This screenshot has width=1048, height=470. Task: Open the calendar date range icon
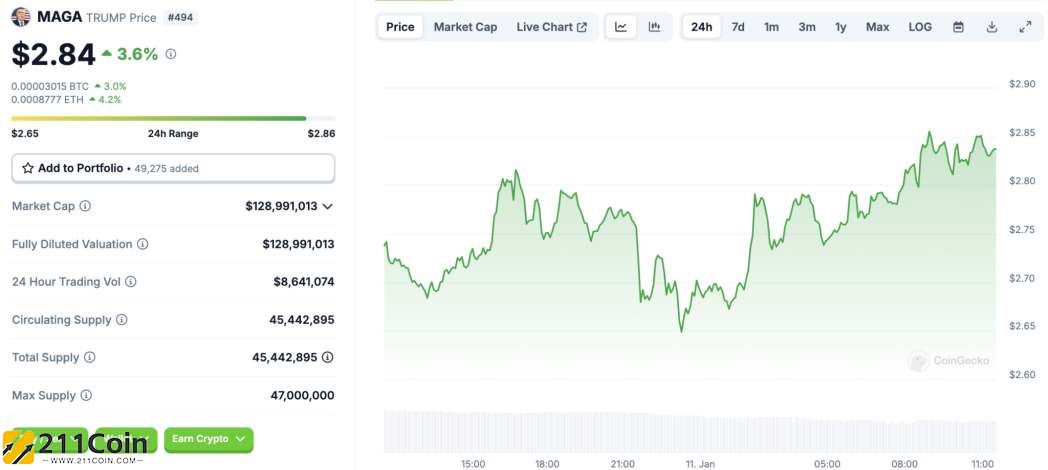(958, 27)
